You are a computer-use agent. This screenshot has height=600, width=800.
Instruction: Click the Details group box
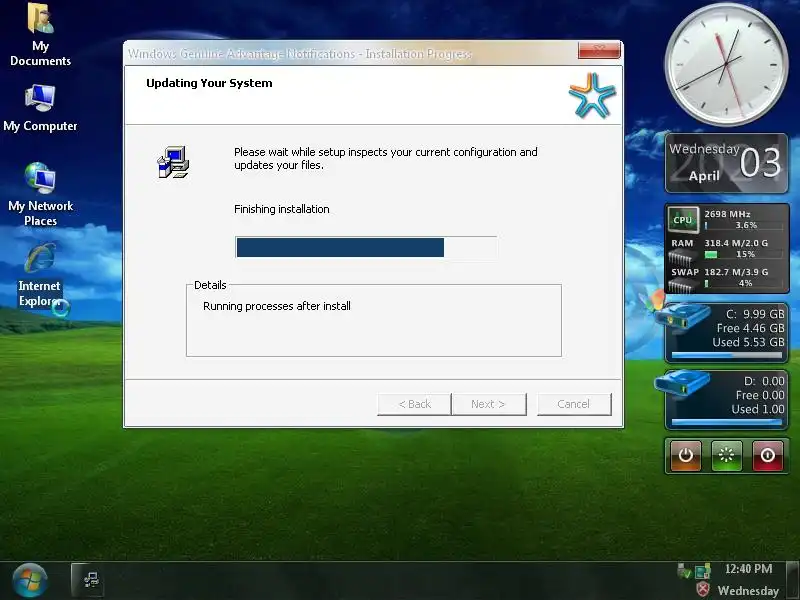click(x=374, y=320)
